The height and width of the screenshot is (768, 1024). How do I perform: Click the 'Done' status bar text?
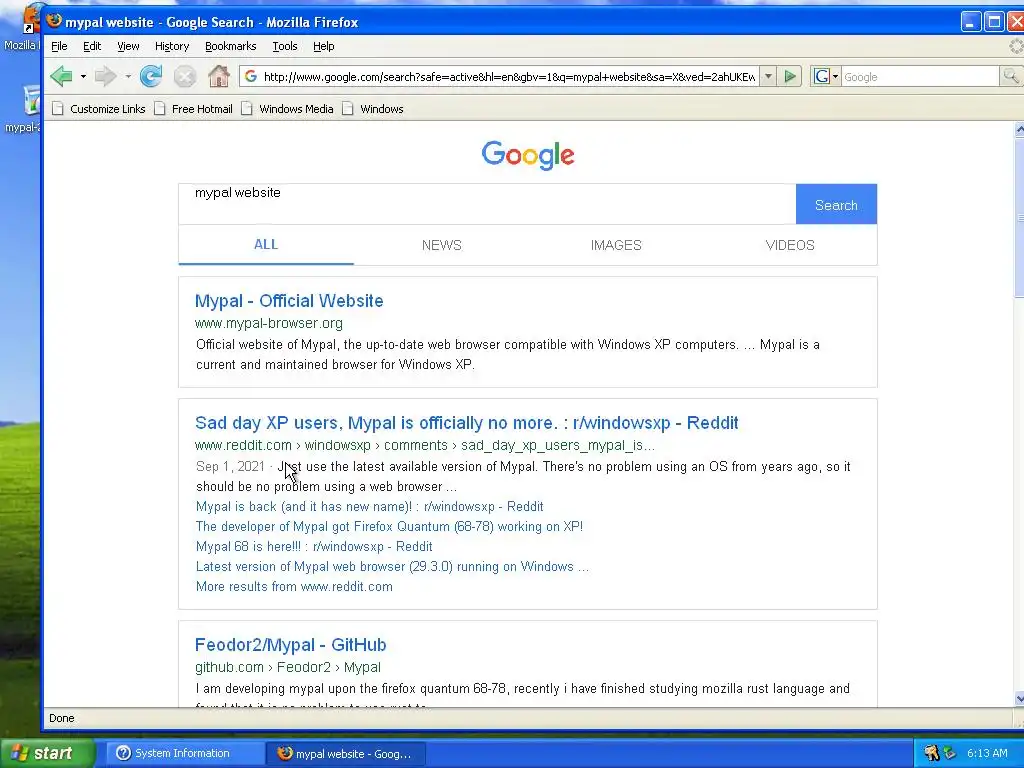pos(61,718)
